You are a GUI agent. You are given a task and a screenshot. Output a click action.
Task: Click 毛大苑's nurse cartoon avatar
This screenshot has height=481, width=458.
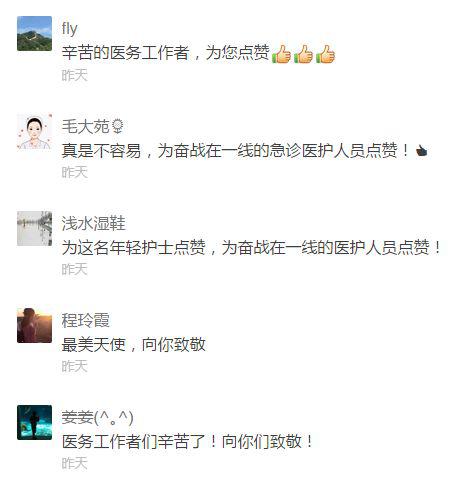(x=34, y=131)
